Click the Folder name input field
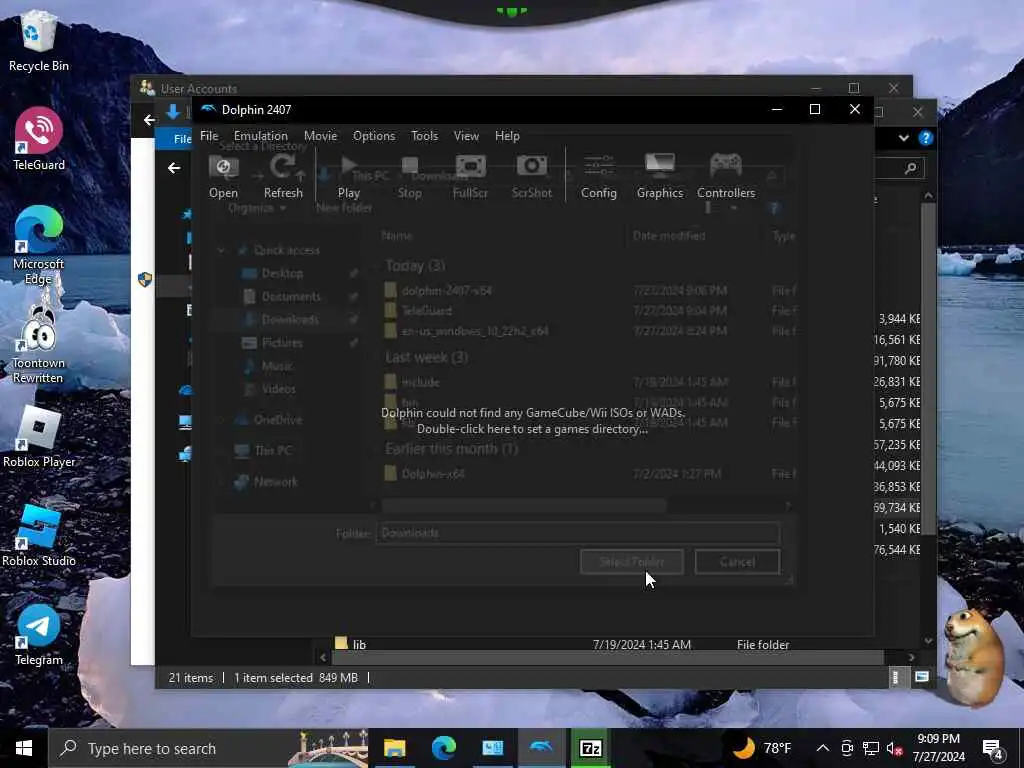Screen dimensions: 1024x768 pyautogui.click(x=578, y=533)
